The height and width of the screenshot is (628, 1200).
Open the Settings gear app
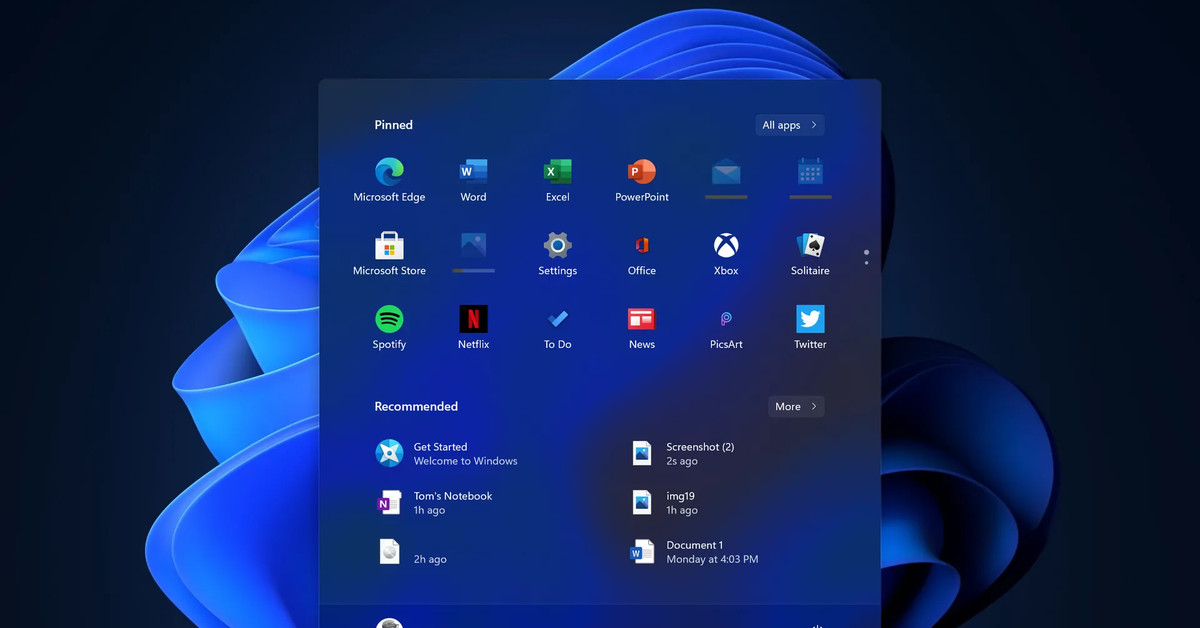(557, 254)
